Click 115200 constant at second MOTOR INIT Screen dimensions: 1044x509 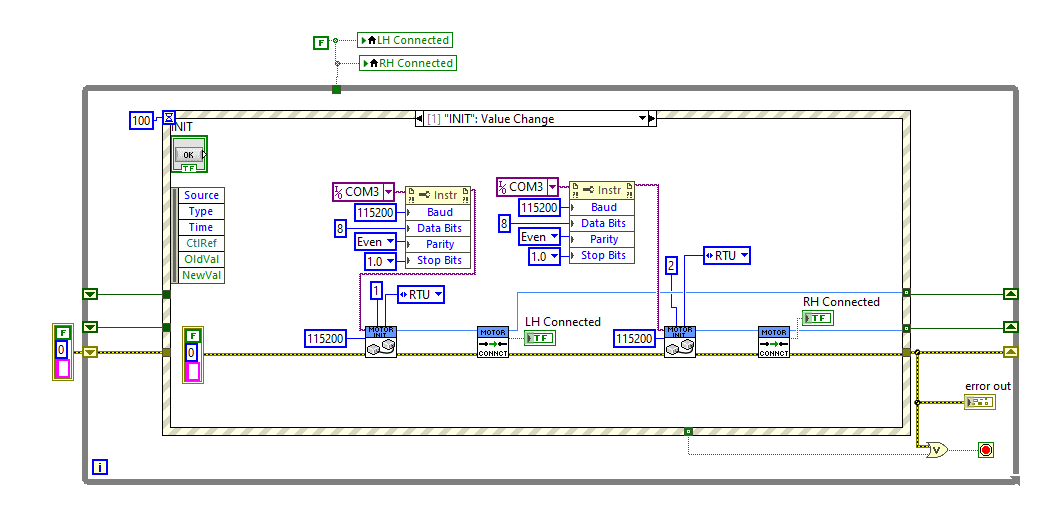coord(635,338)
